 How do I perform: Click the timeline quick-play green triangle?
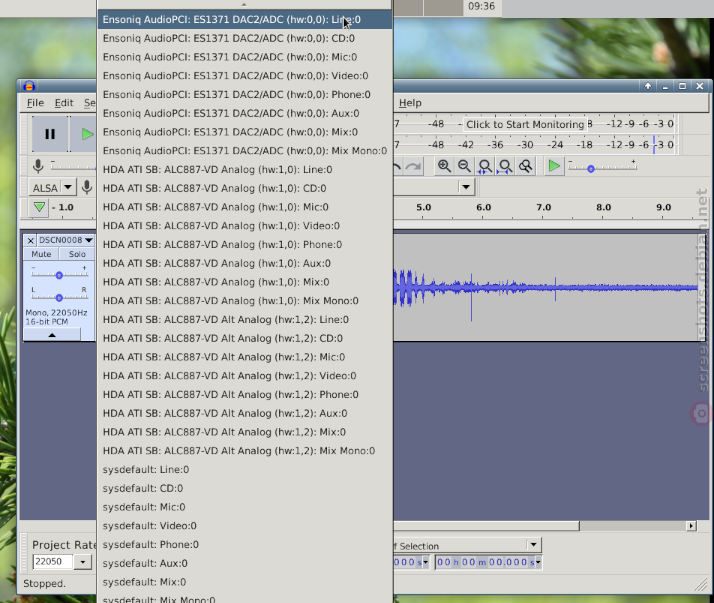point(39,207)
